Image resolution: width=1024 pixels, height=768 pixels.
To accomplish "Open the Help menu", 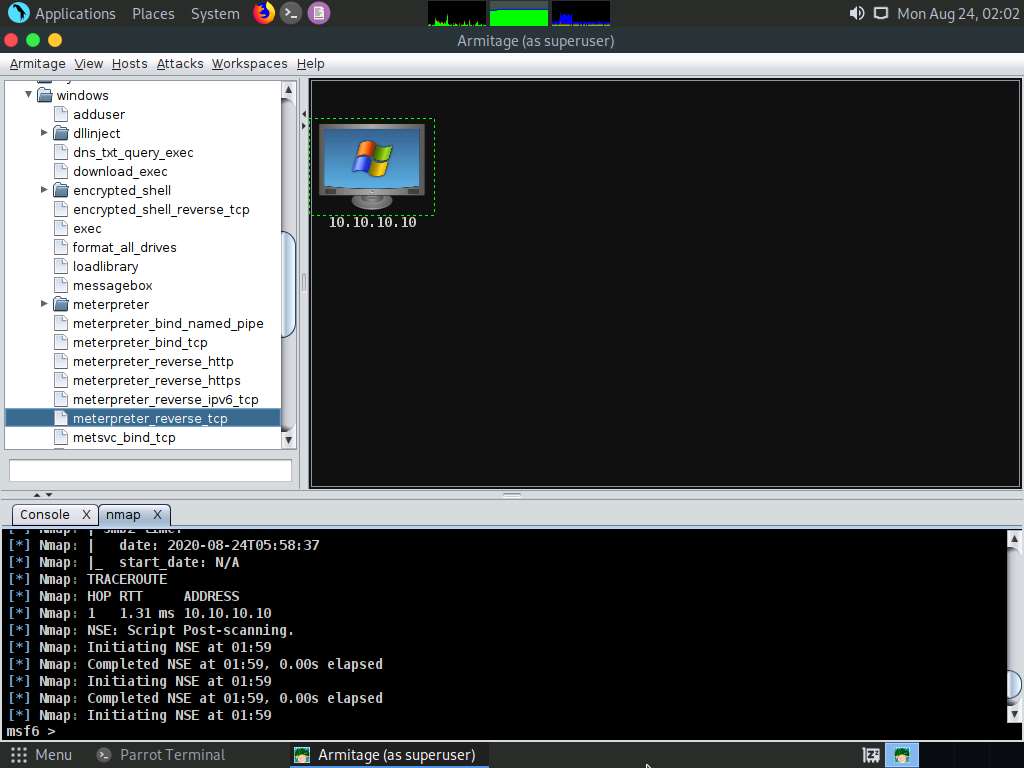I will pos(310,63).
